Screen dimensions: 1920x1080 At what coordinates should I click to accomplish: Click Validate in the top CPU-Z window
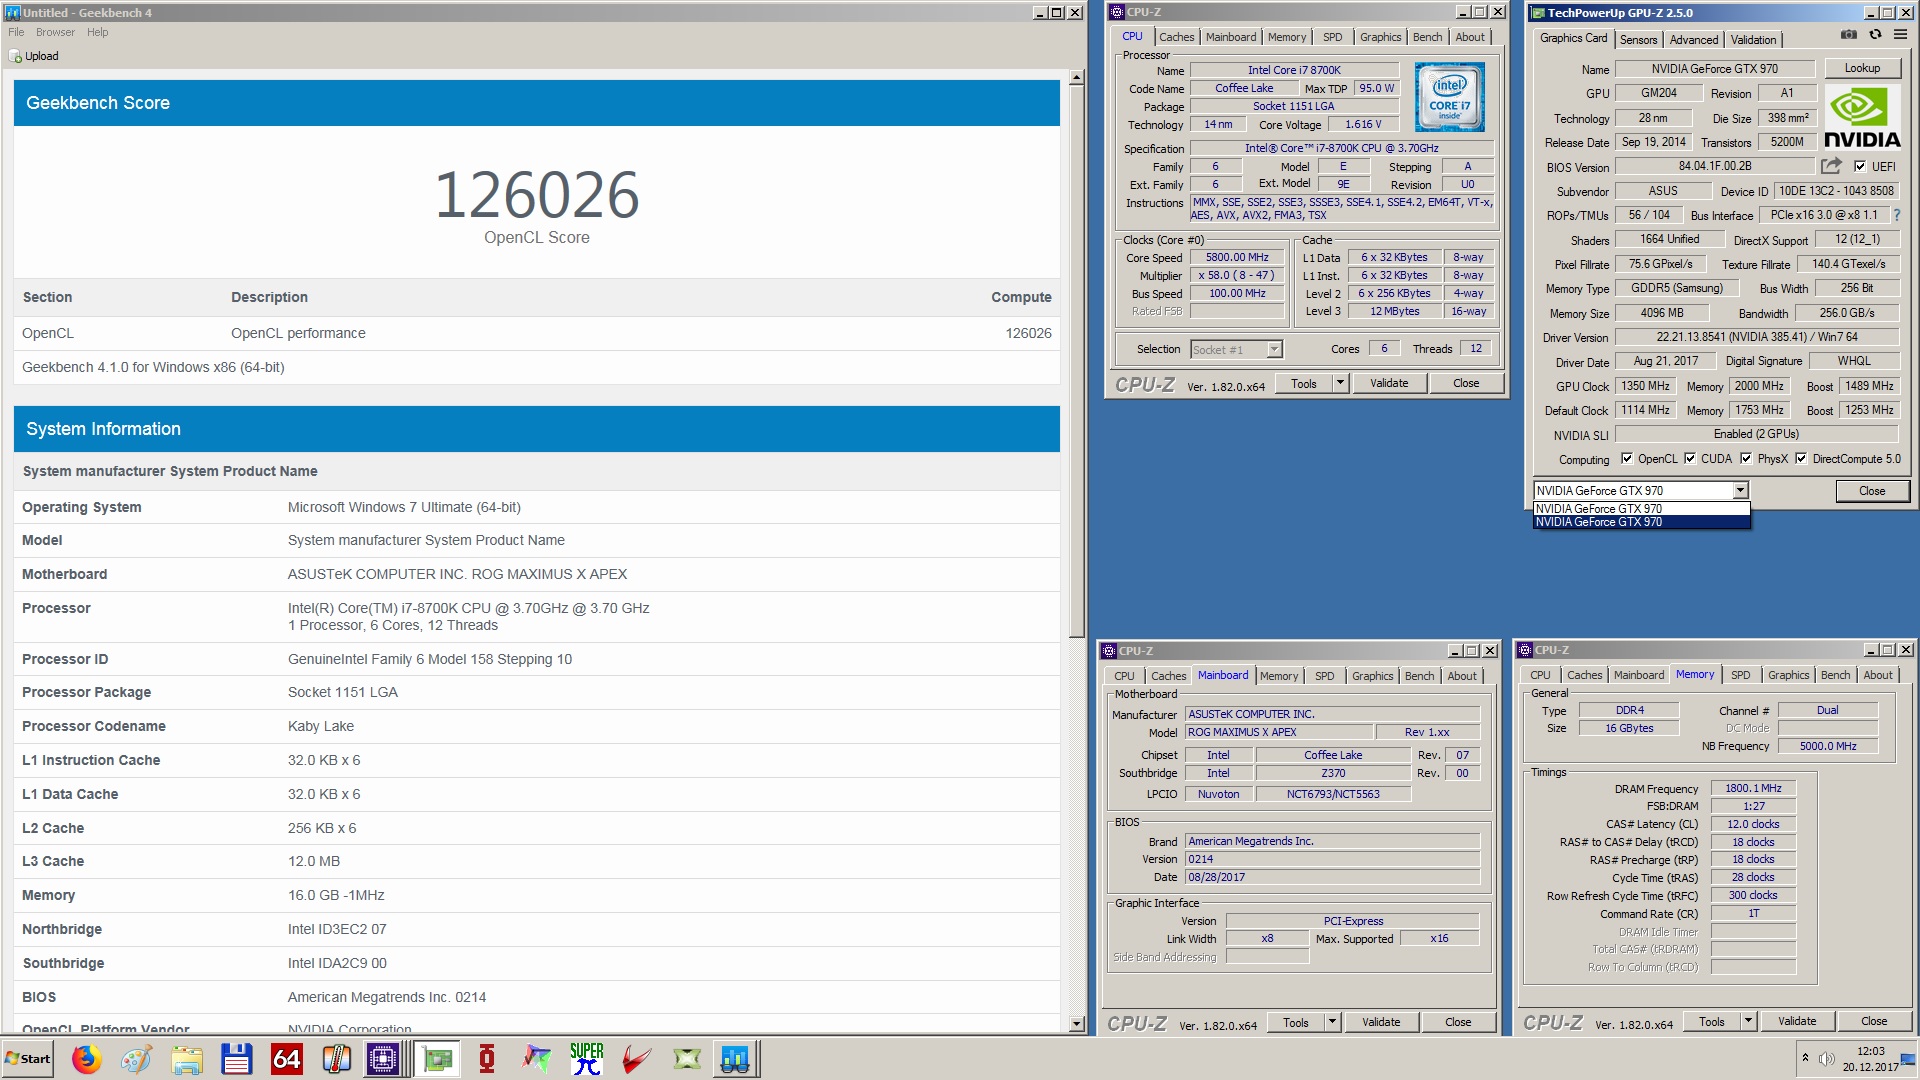click(x=1389, y=383)
